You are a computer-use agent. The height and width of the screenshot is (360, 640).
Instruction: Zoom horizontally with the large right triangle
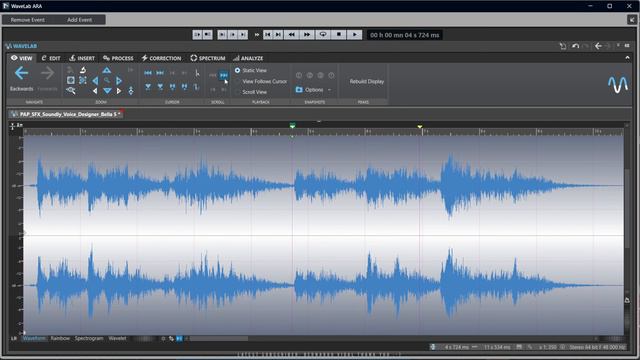119,81
